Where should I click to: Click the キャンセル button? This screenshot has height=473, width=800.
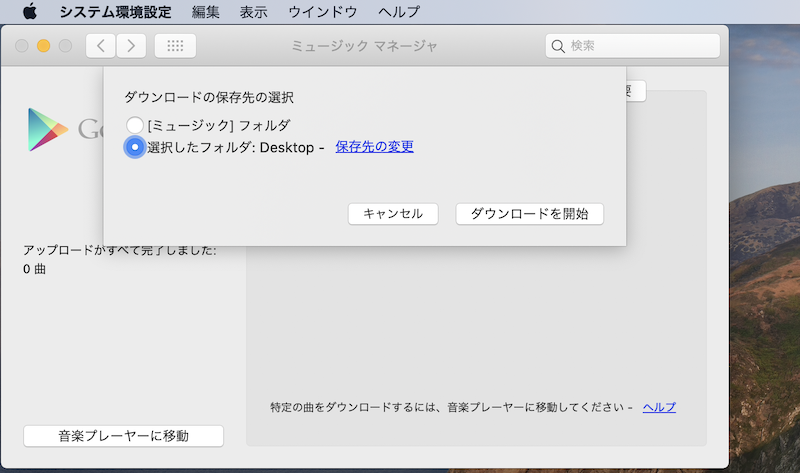coord(393,214)
